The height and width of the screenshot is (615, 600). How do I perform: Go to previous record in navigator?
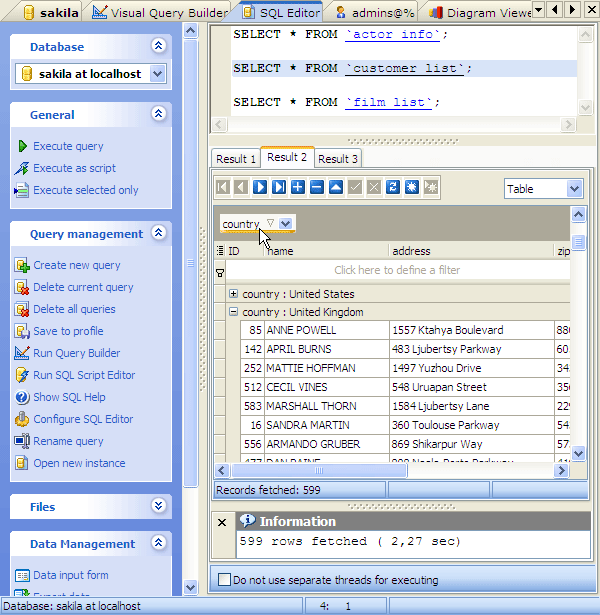click(241, 187)
